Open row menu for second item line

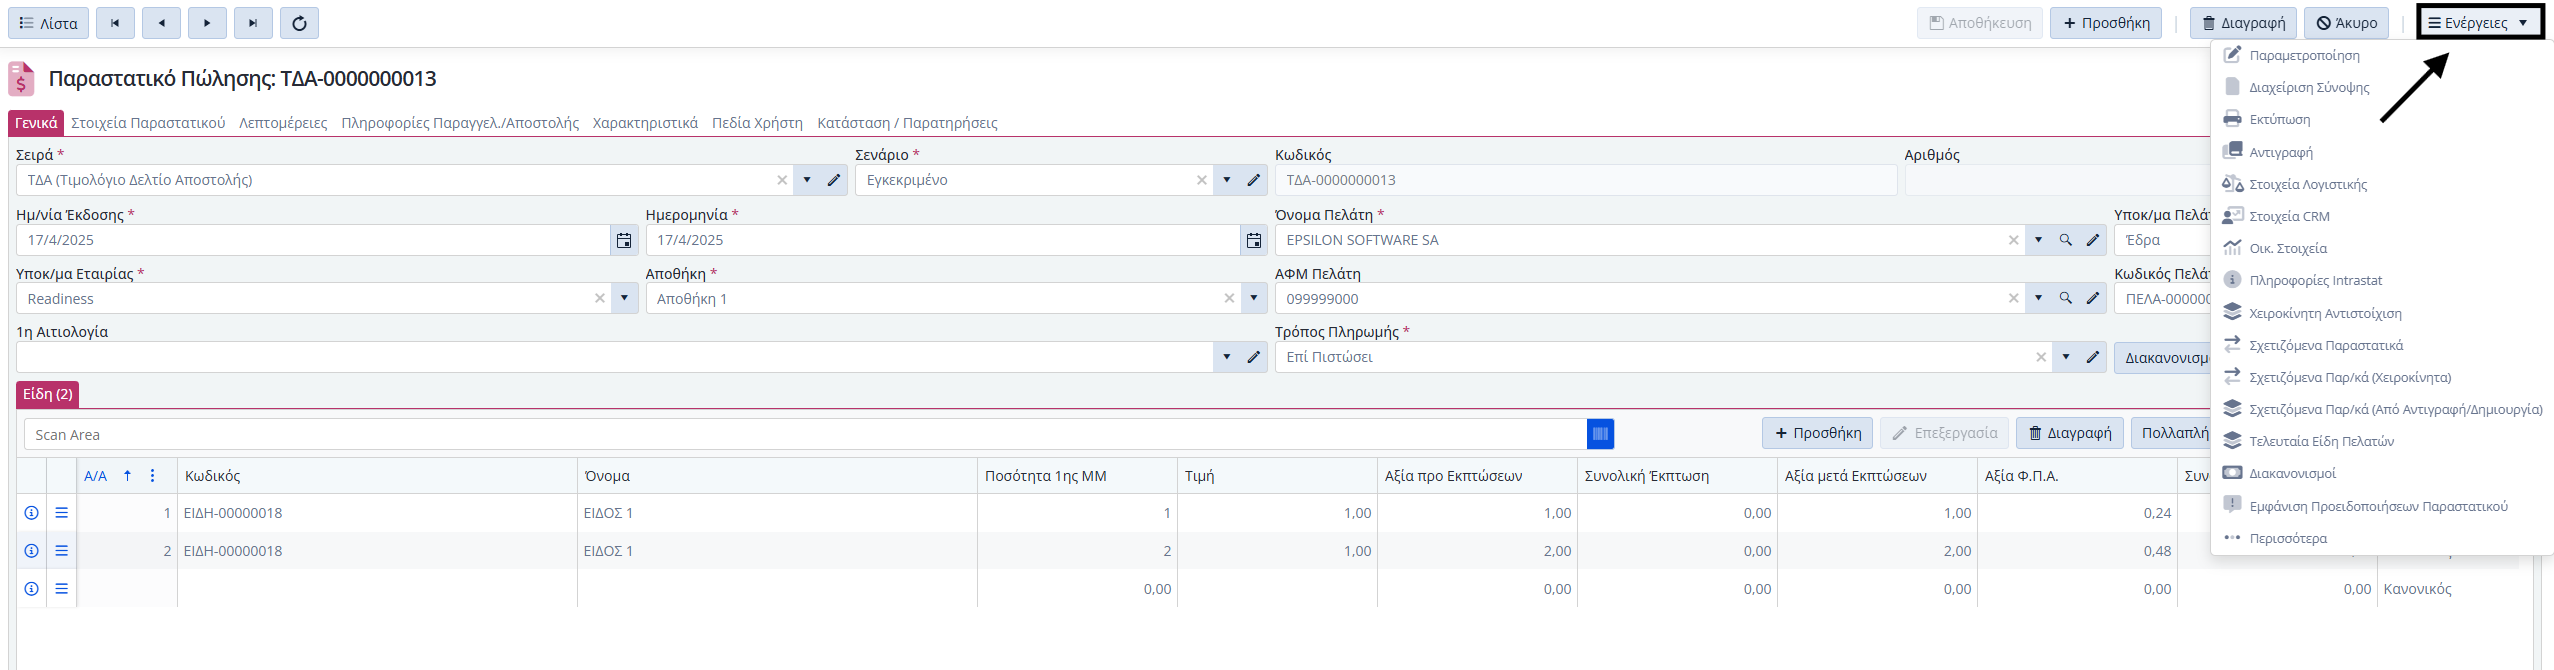(x=61, y=551)
